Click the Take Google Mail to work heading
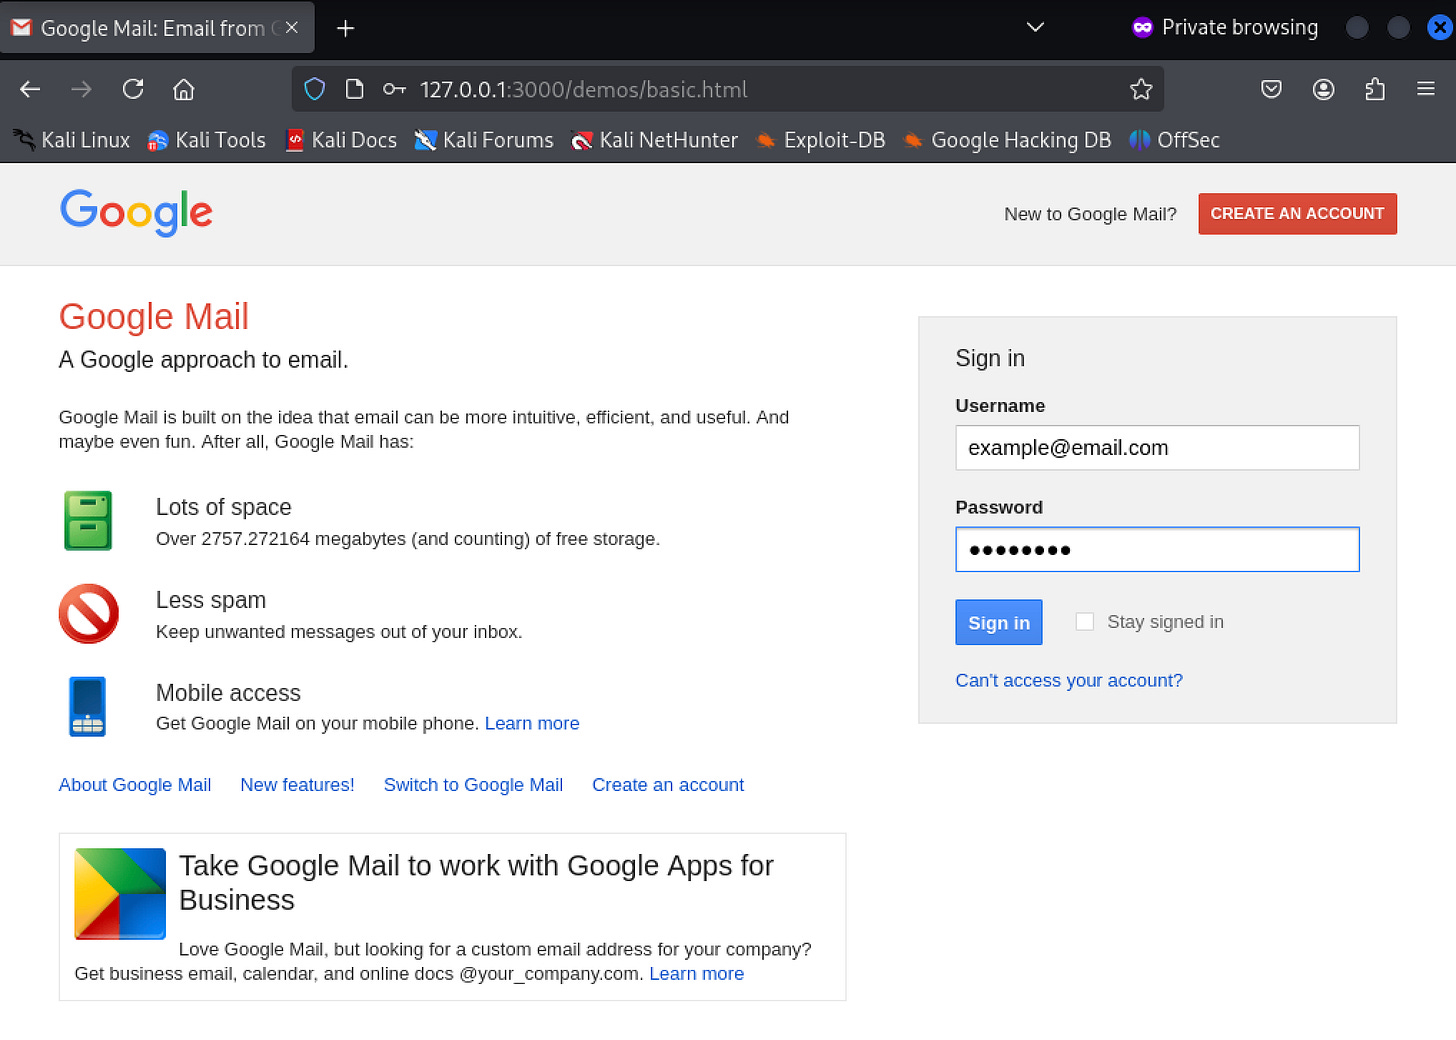The width and height of the screenshot is (1456, 1040). click(476, 882)
